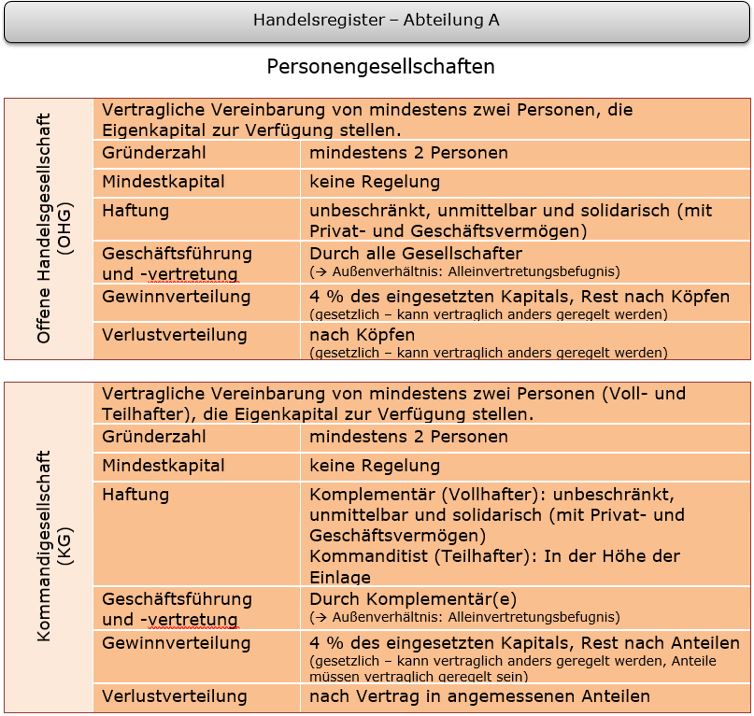Viewport: 754px width, 716px height.
Task: Click the "Personengesellschaften" heading
Action: [x=380, y=67]
